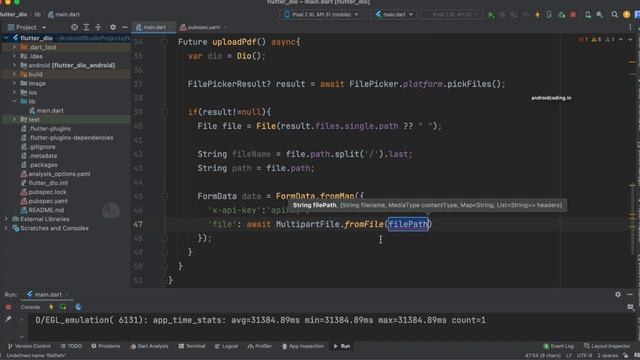Click the error count indicator in editor
Screen dimensions: 640x360
point(584,40)
